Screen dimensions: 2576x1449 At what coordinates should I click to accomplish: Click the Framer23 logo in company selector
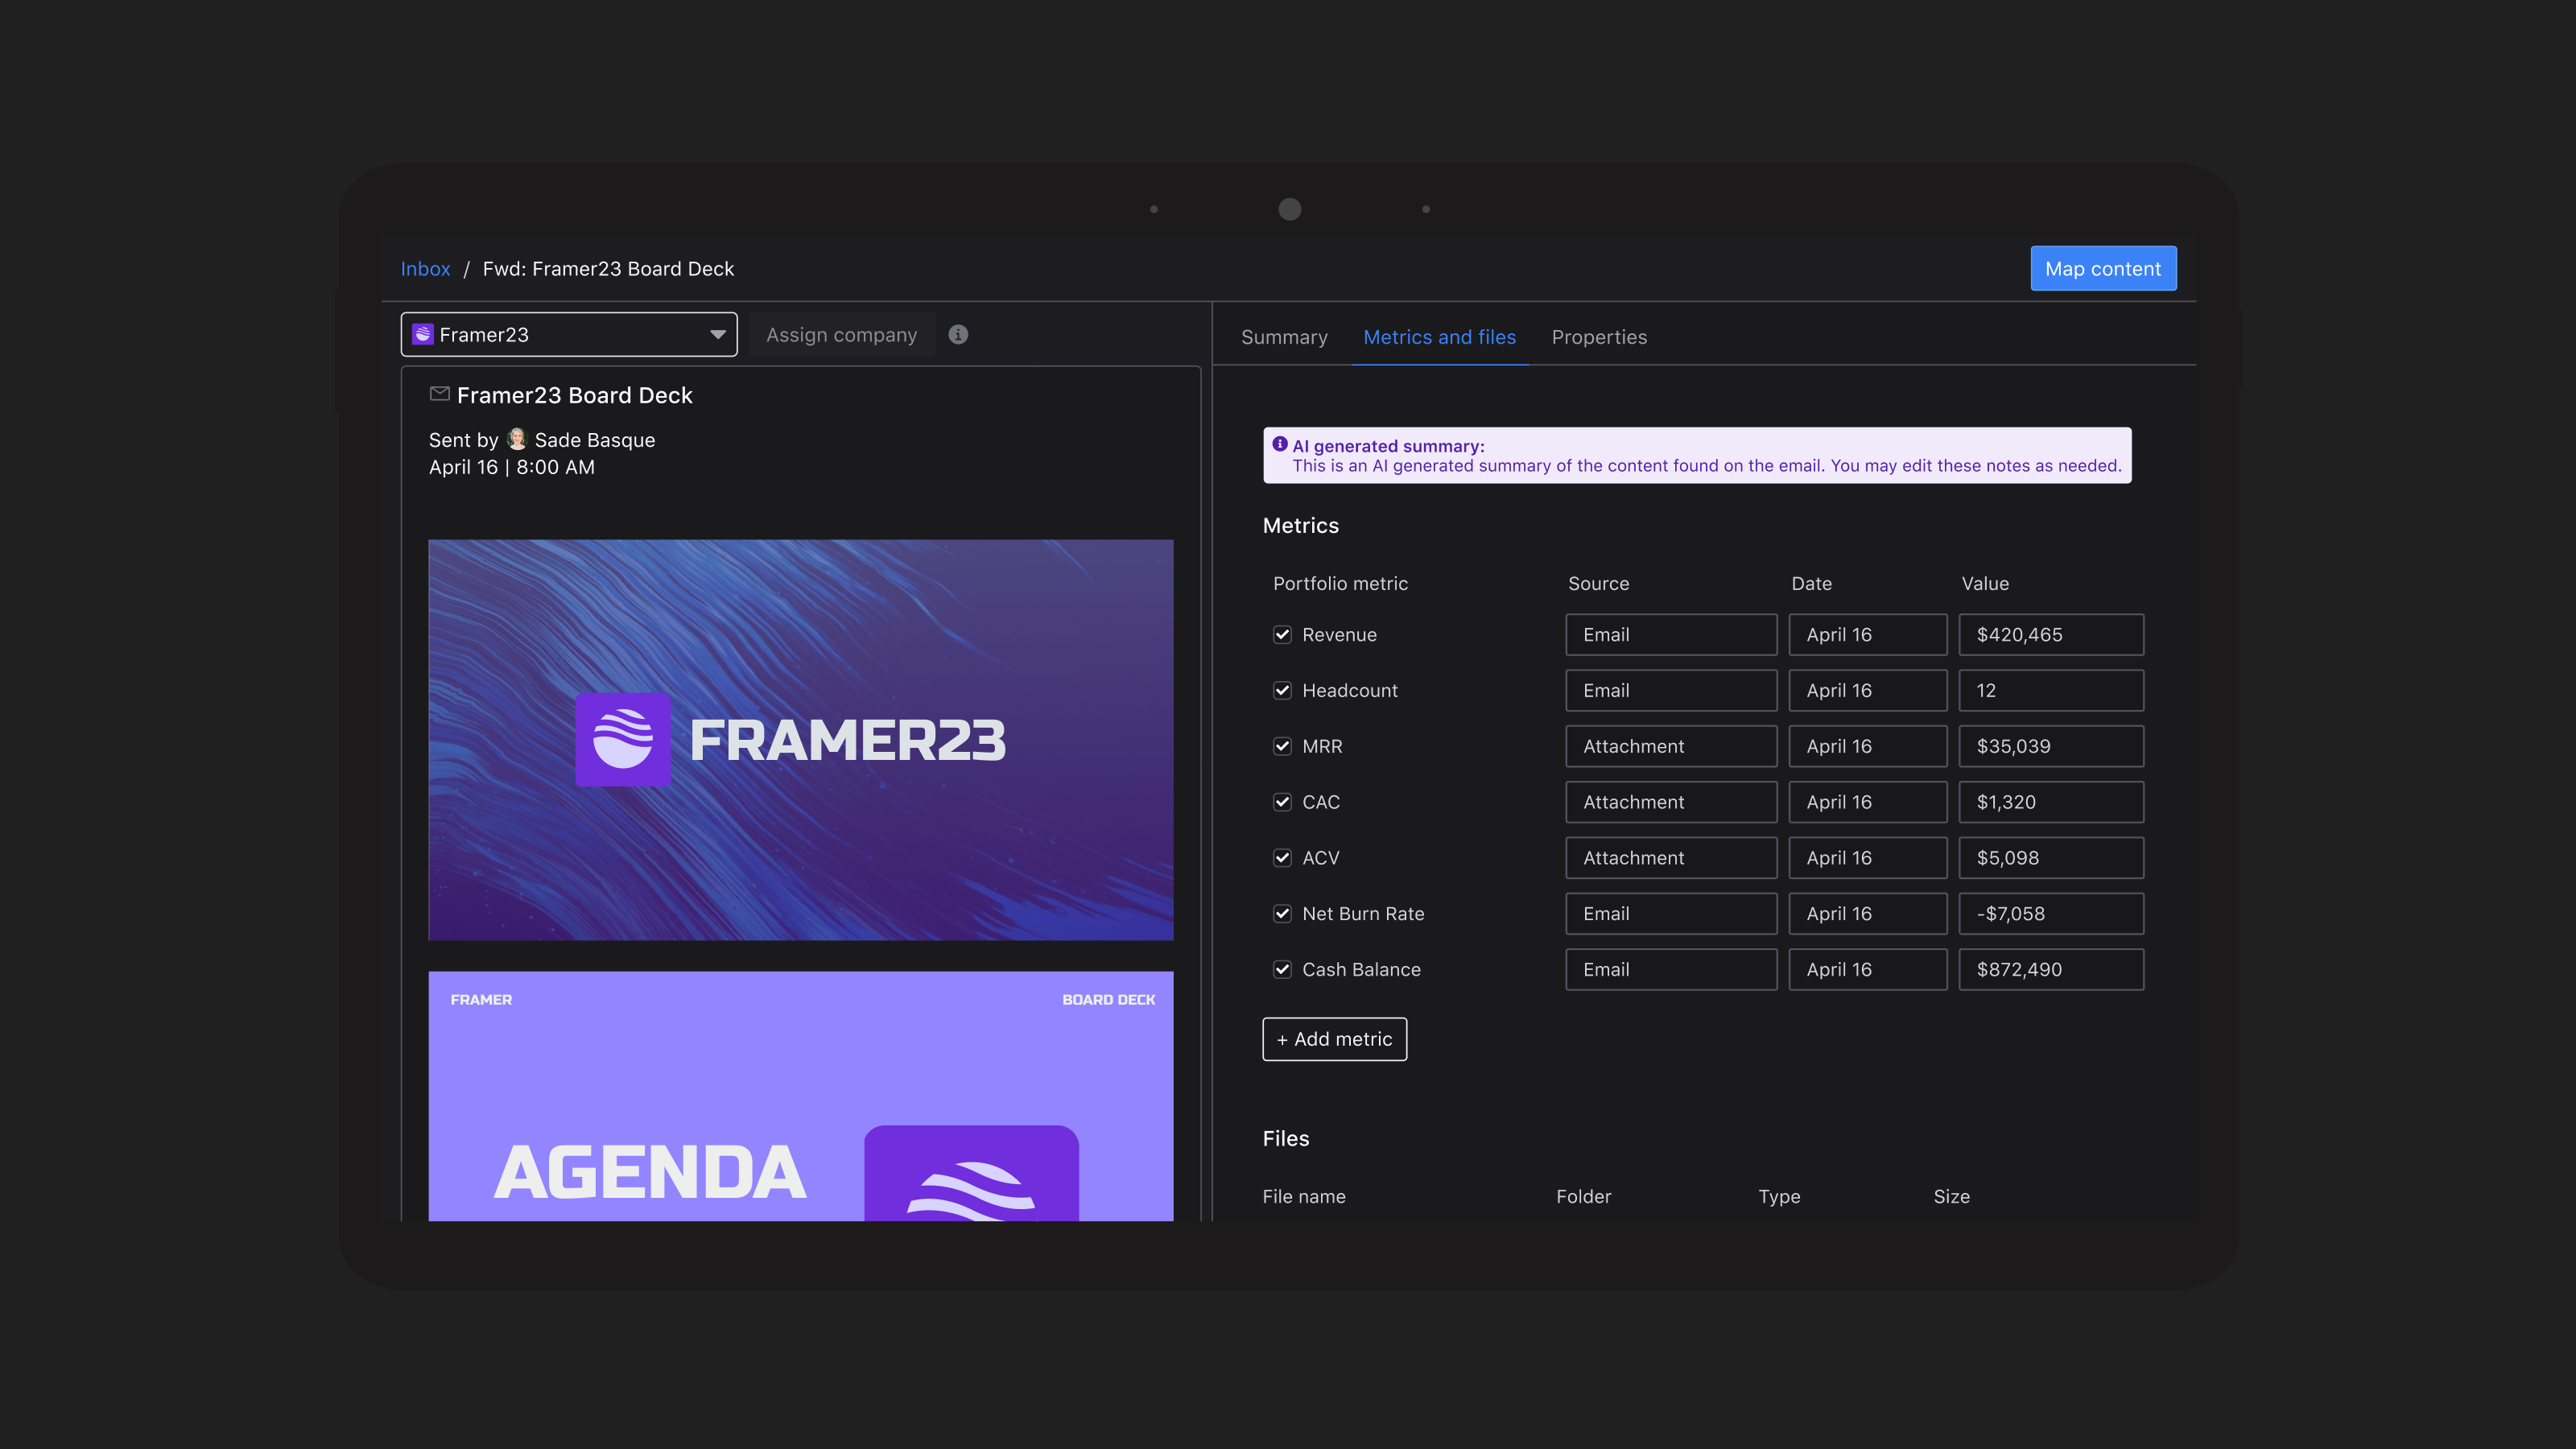pyautogui.click(x=423, y=335)
